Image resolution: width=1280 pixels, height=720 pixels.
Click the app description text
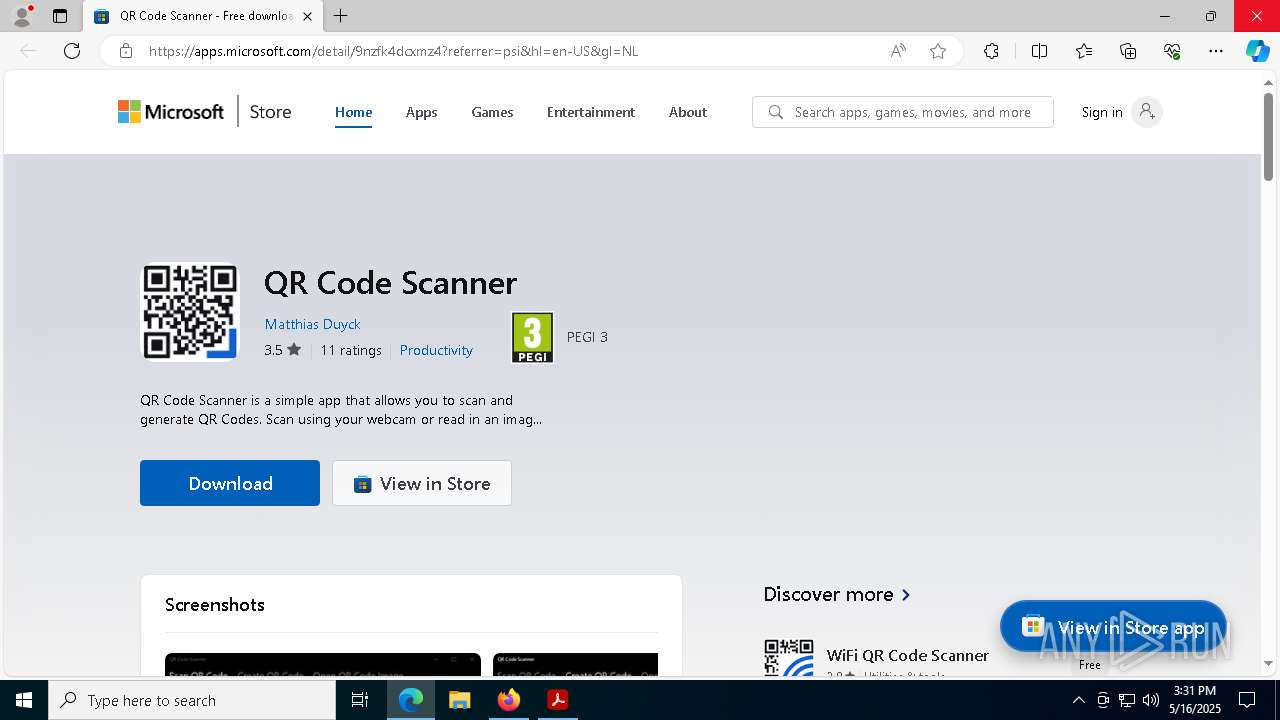tap(341, 410)
